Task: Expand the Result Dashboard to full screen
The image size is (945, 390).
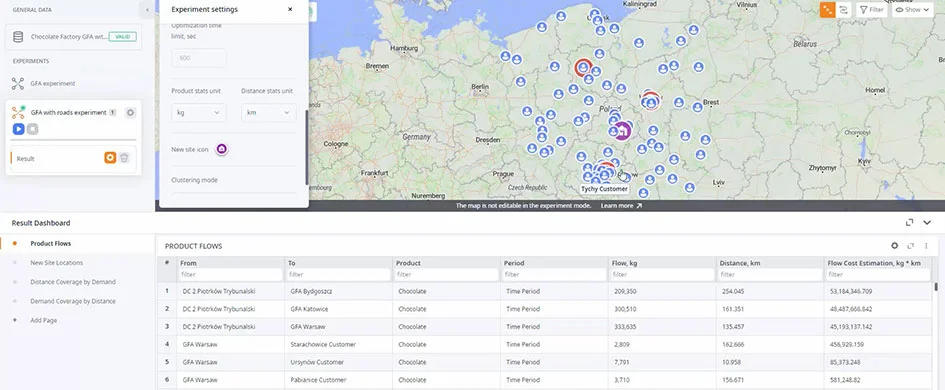Action: pos(909,222)
